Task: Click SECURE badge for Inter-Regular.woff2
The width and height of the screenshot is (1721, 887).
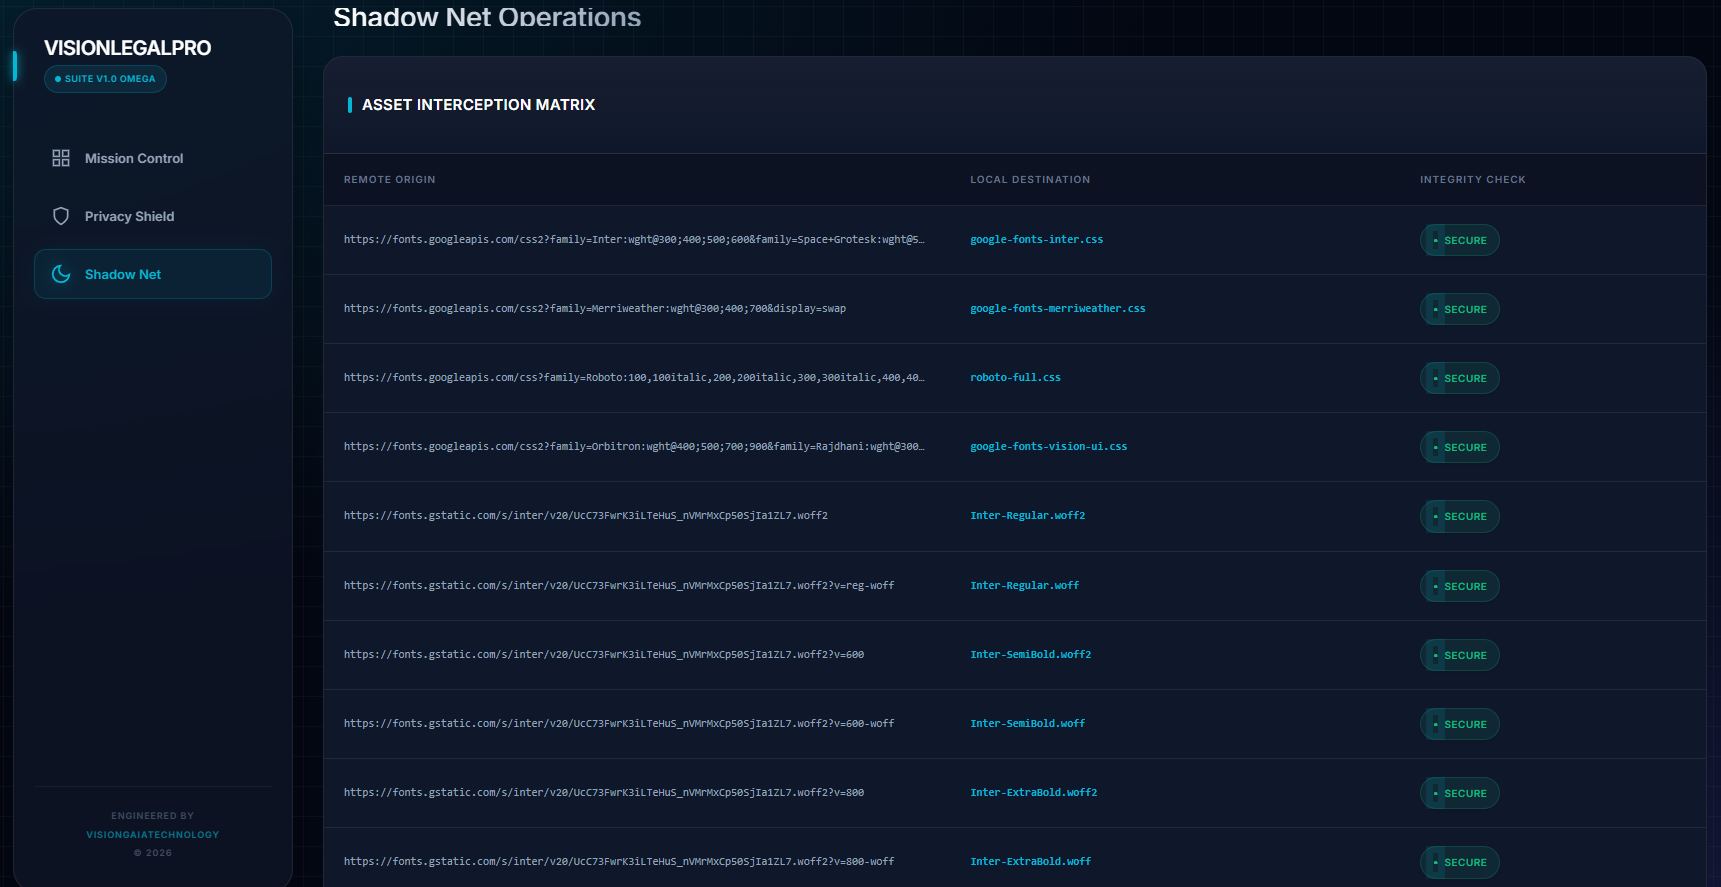Action: [x=1460, y=516]
